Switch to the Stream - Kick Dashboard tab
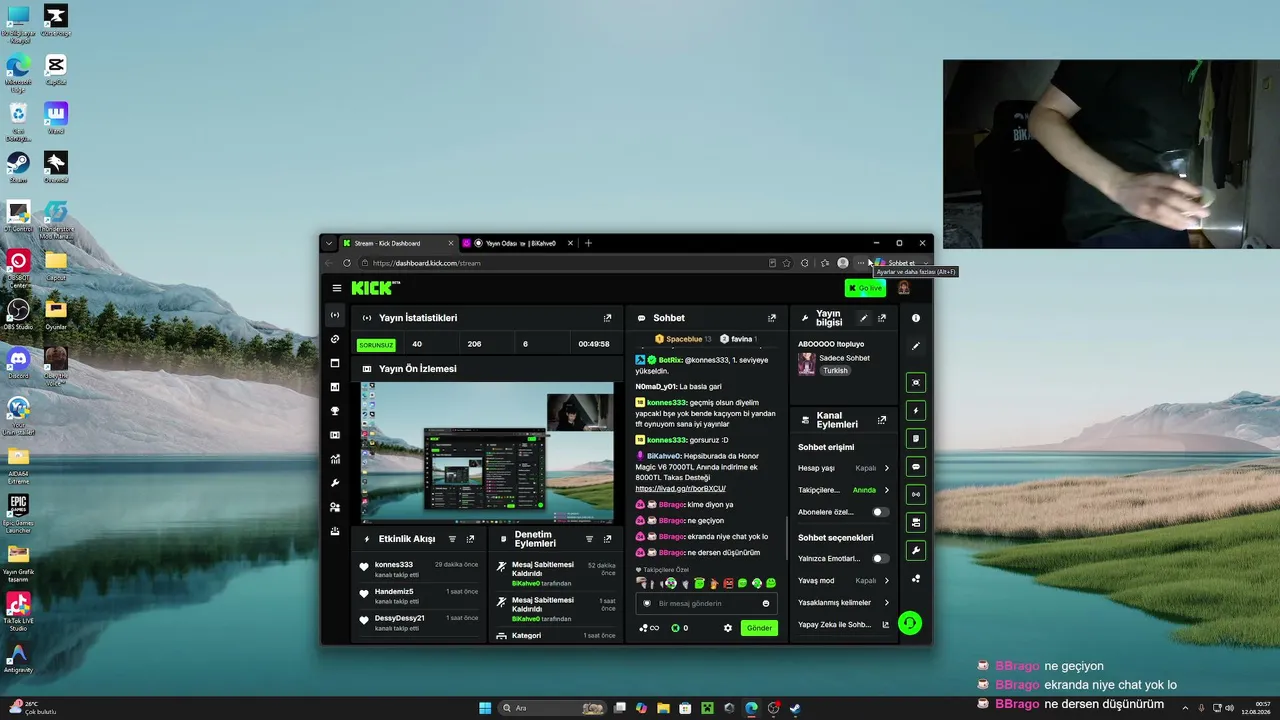The width and height of the screenshot is (1280, 720). pos(398,243)
